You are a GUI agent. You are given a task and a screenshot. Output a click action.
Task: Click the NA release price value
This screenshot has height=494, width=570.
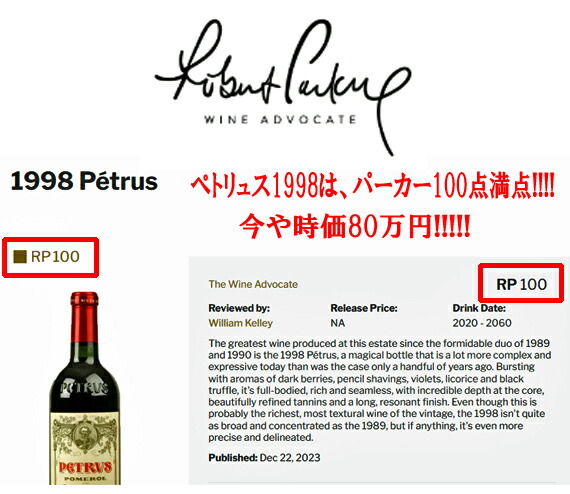click(x=338, y=323)
